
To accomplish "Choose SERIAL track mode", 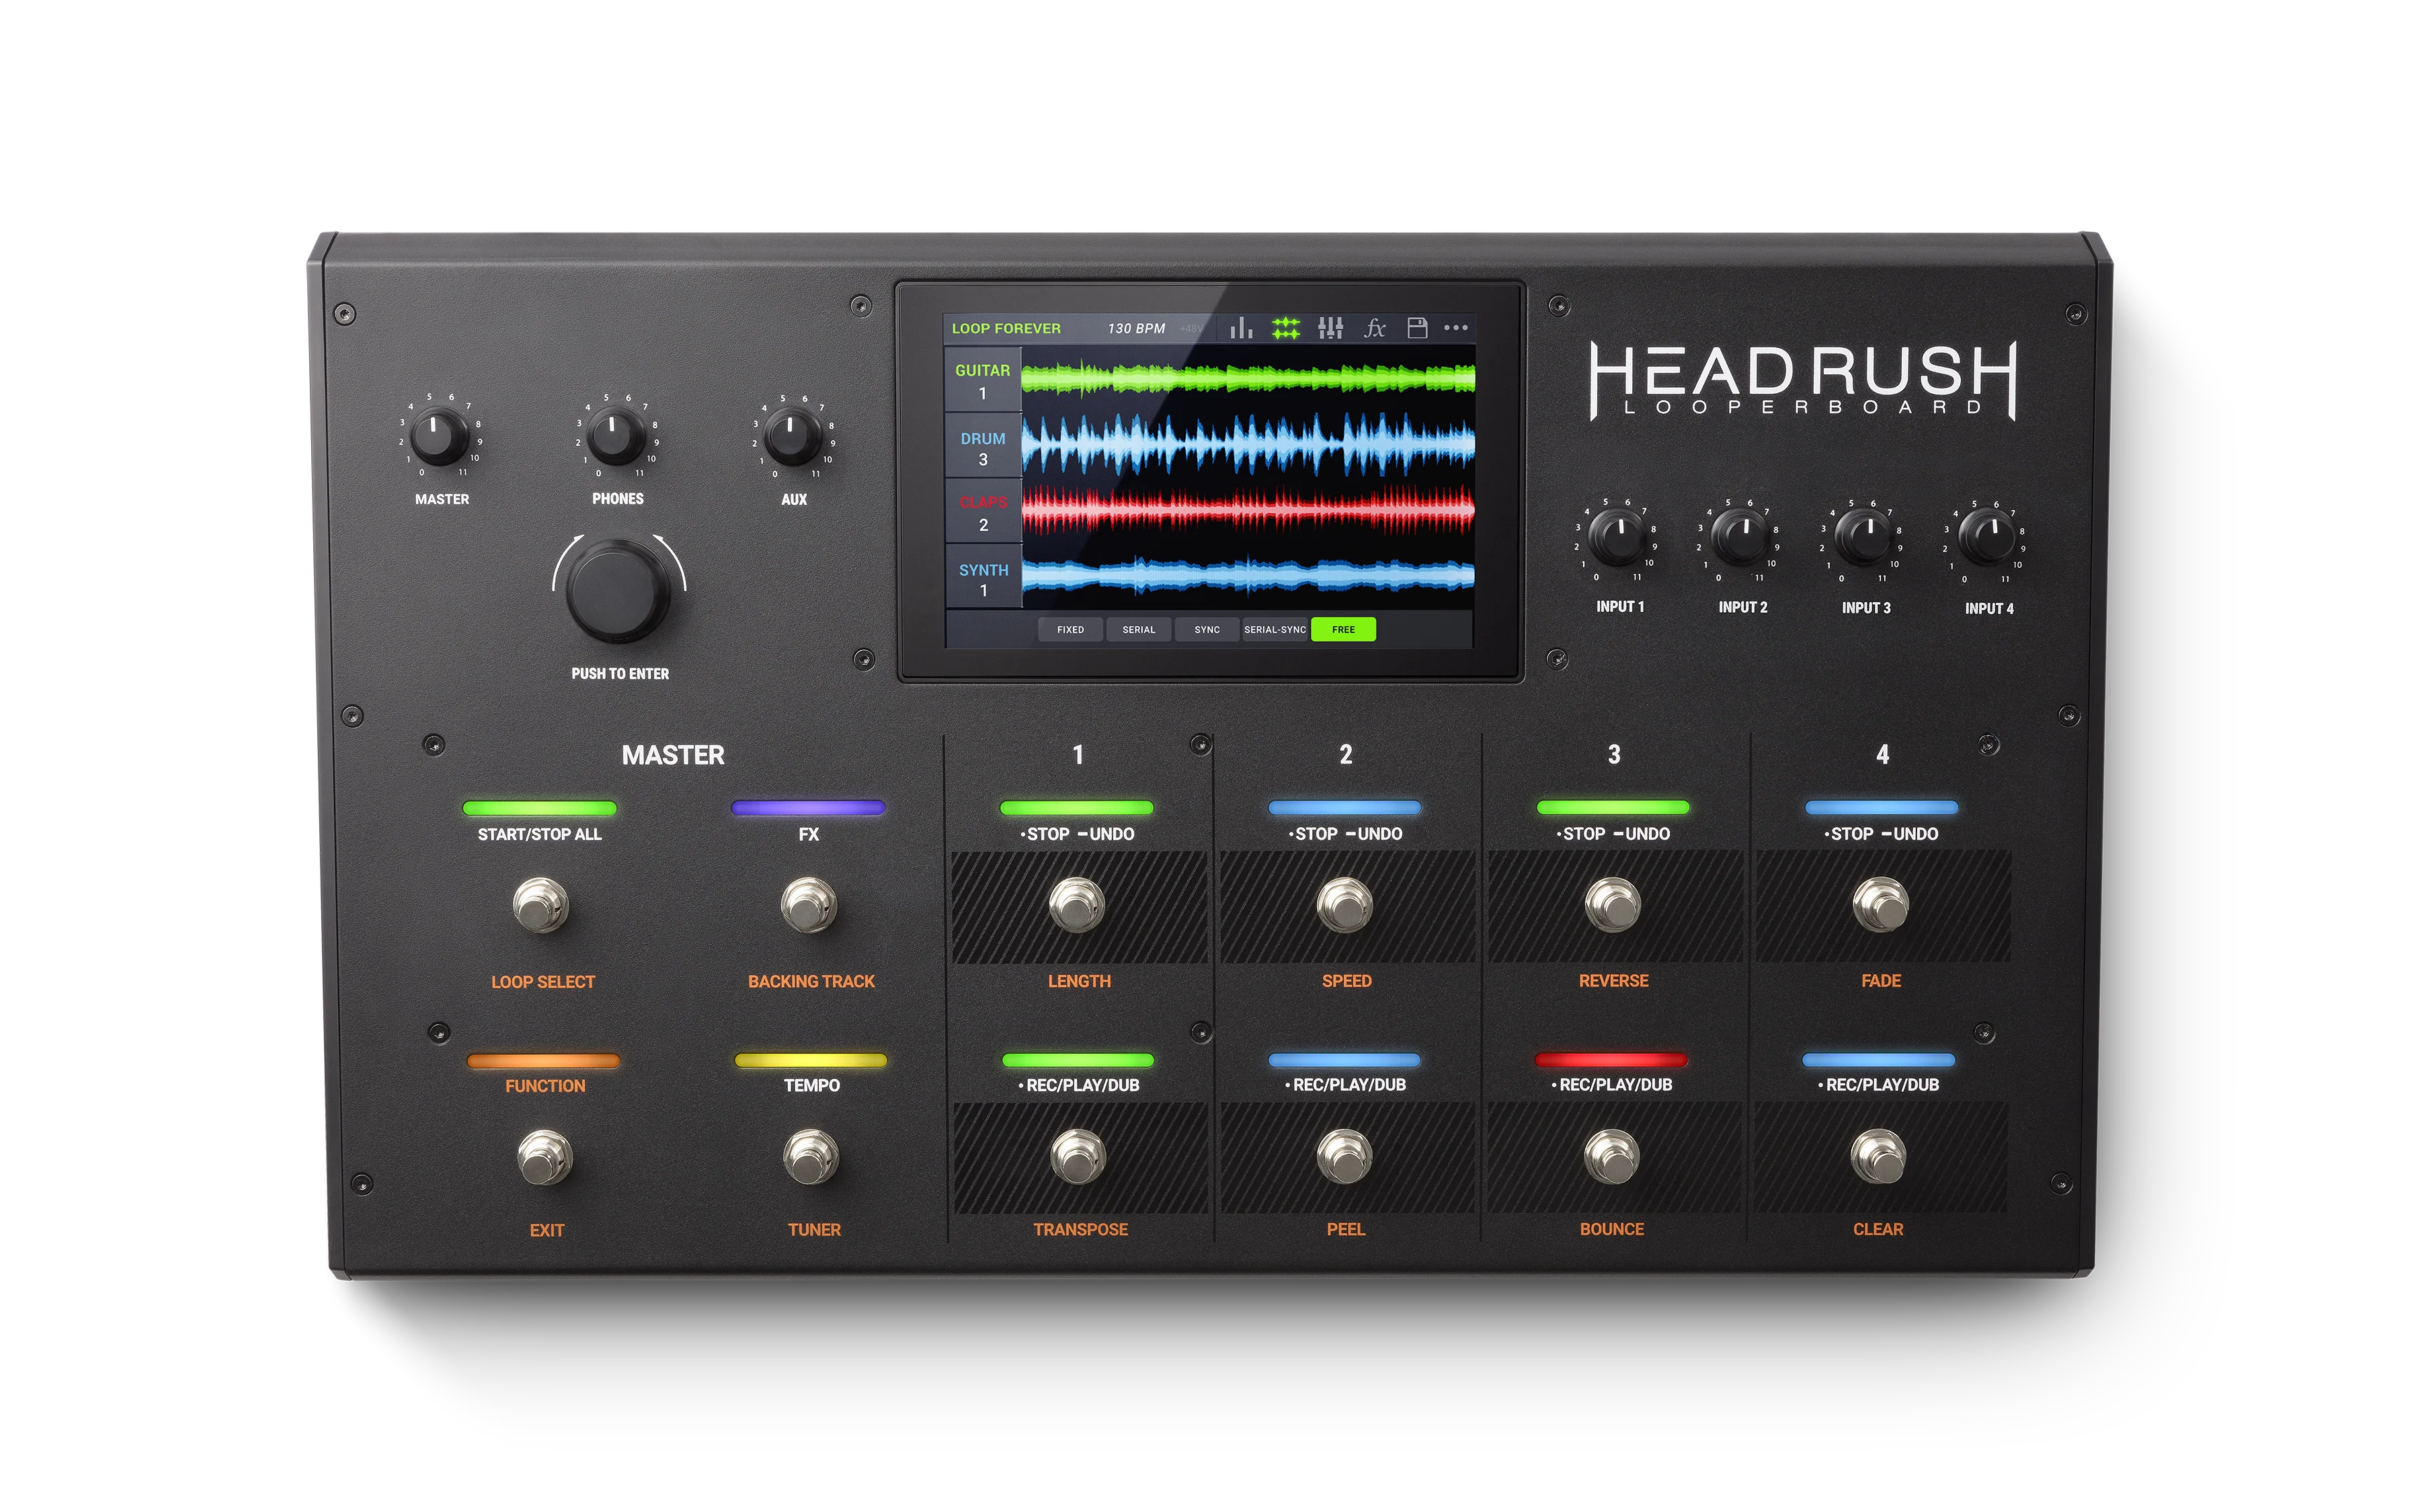I will [x=1138, y=630].
